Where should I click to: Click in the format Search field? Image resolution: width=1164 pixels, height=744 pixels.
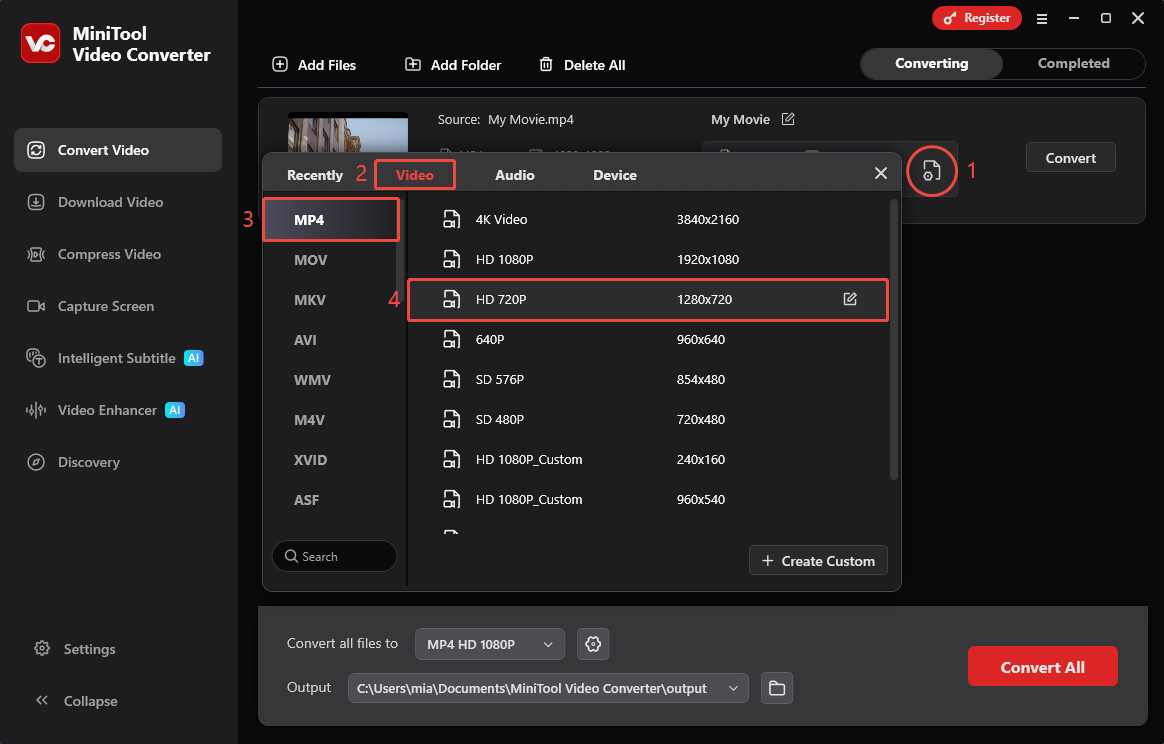point(334,556)
